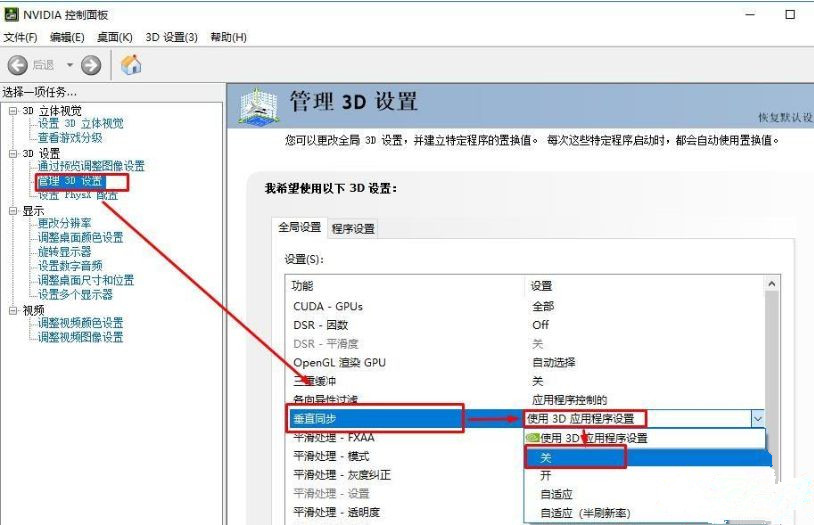
Task: Switch to the 程序设置 tab
Action: (x=353, y=229)
